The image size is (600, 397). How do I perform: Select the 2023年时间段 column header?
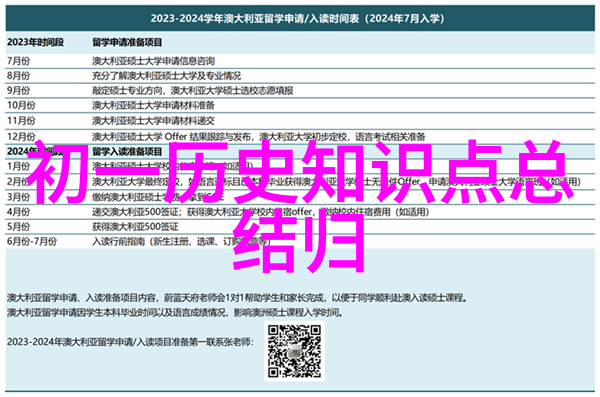(x=35, y=42)
